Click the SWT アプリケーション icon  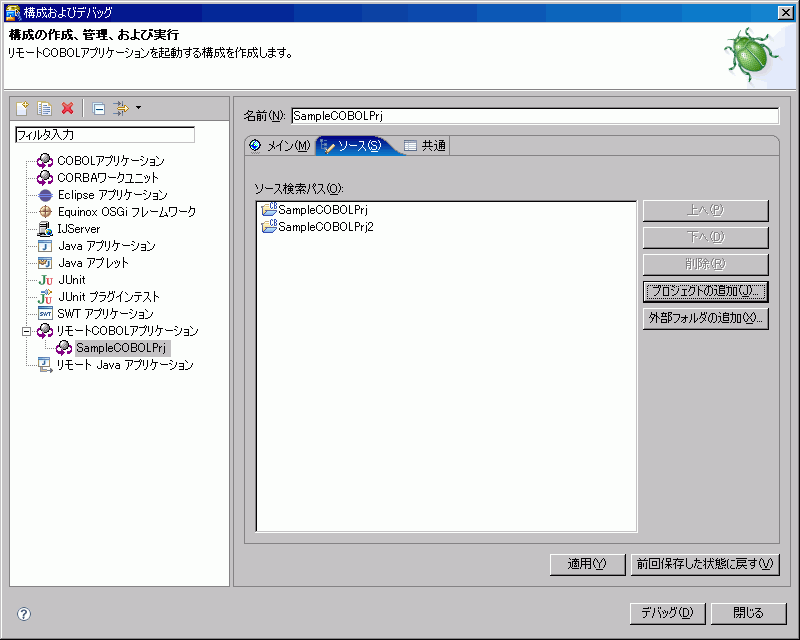[x=45, y=314]
